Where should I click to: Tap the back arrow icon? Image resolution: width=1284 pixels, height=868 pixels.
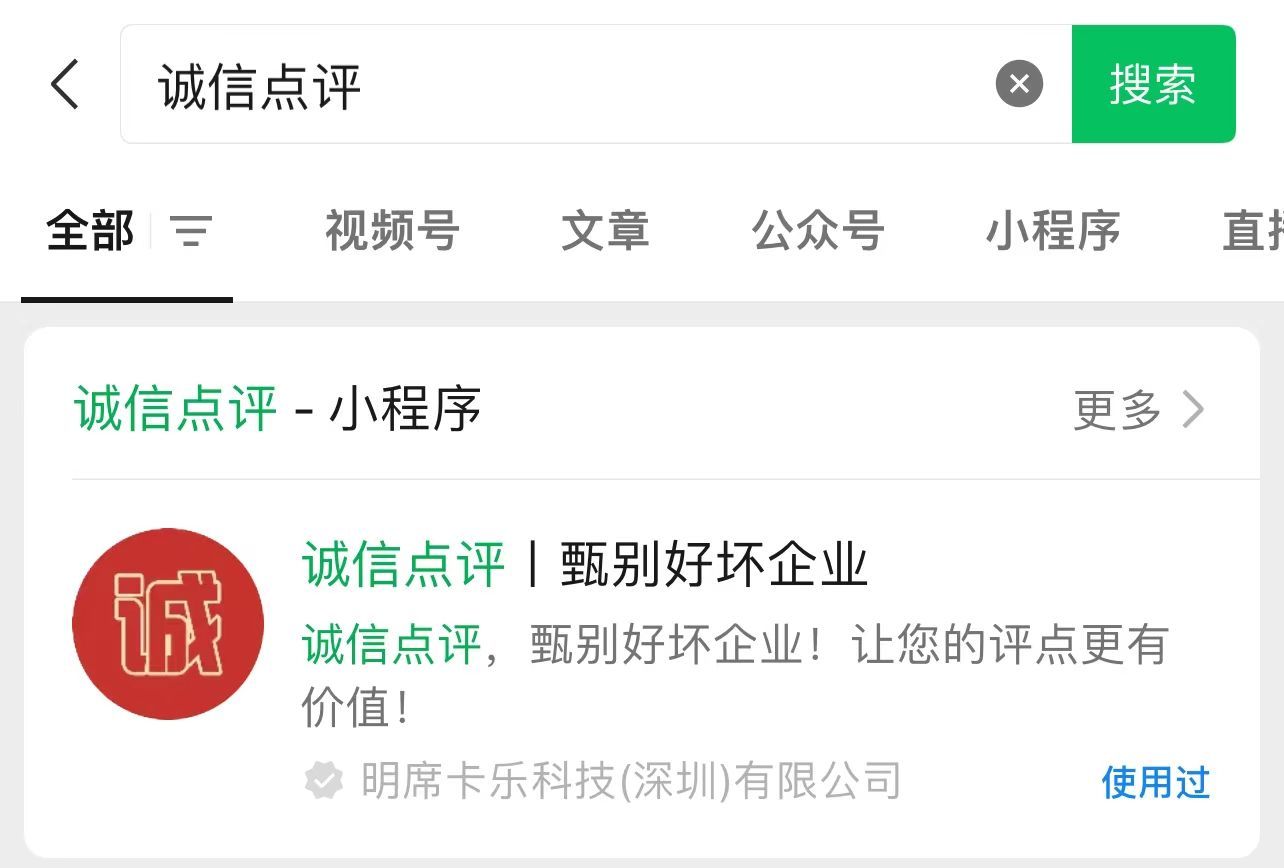[x=64, y=84]
